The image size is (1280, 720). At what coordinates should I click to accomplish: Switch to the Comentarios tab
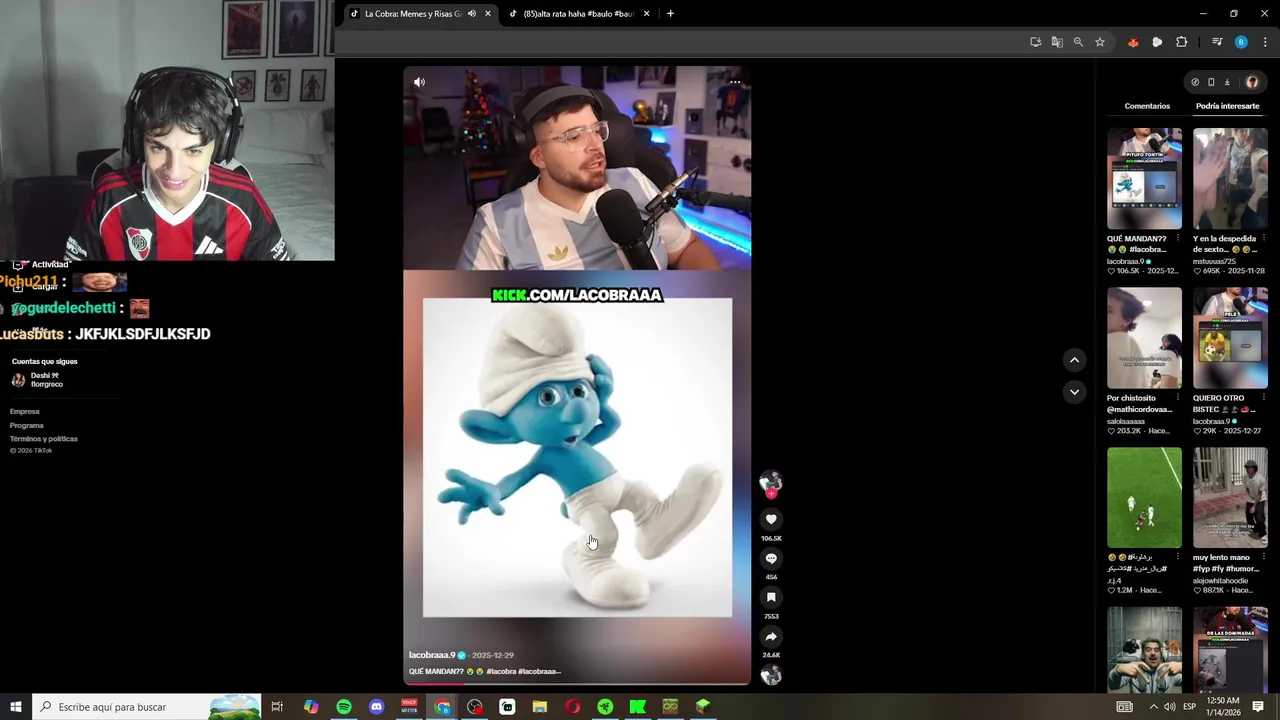point(1147,106)
